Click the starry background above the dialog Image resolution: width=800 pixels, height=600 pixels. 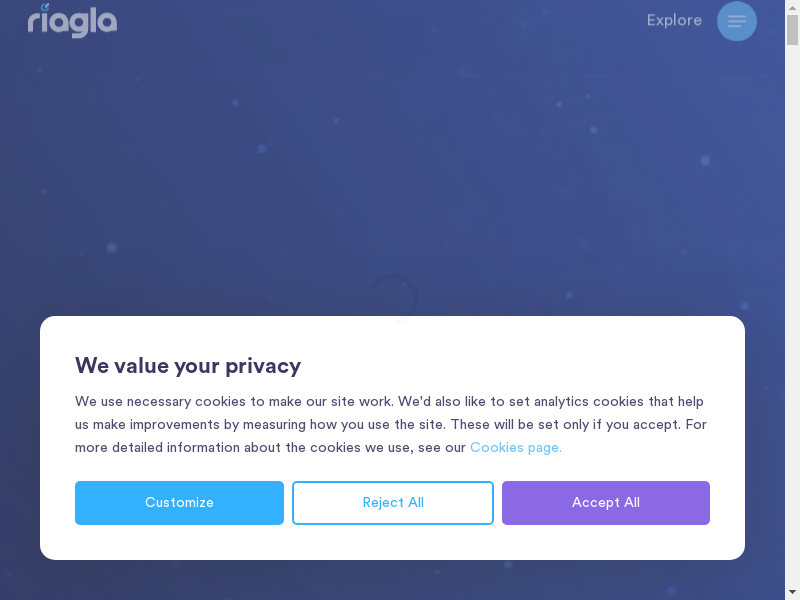pyautogui.click(x=300, y=180)
